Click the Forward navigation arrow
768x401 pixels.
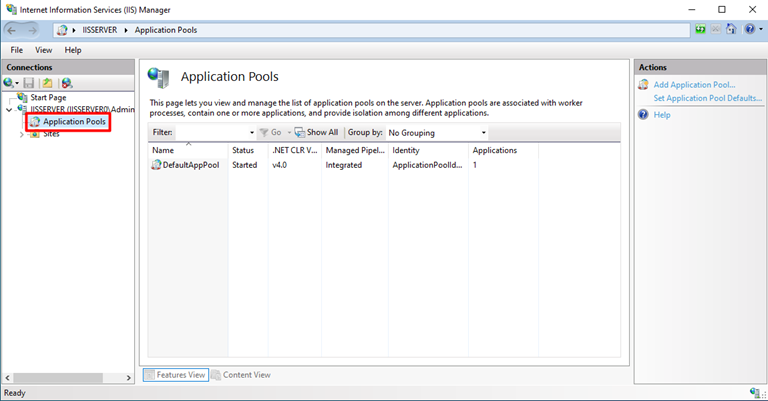[x=32, y=30]
